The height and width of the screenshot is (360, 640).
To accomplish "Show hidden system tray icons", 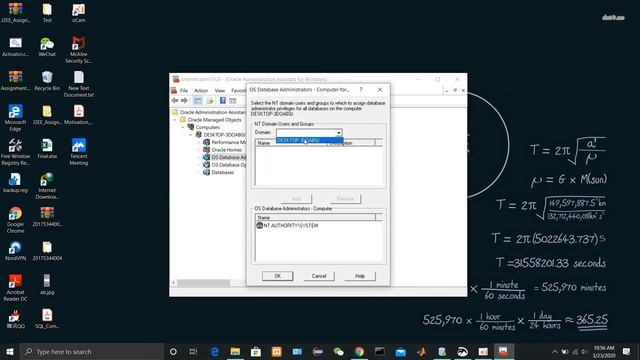I will (x=555, y=351).
